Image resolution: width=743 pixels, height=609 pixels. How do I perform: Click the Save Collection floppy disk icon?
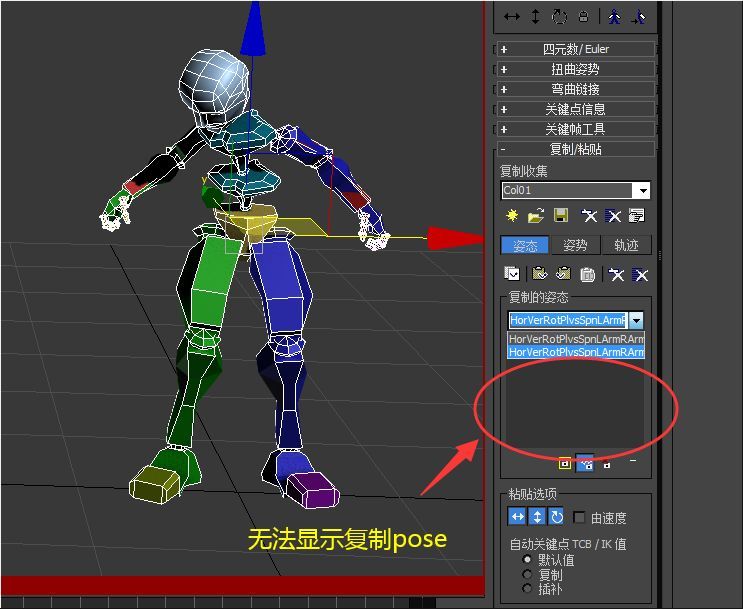coord(561,216)
